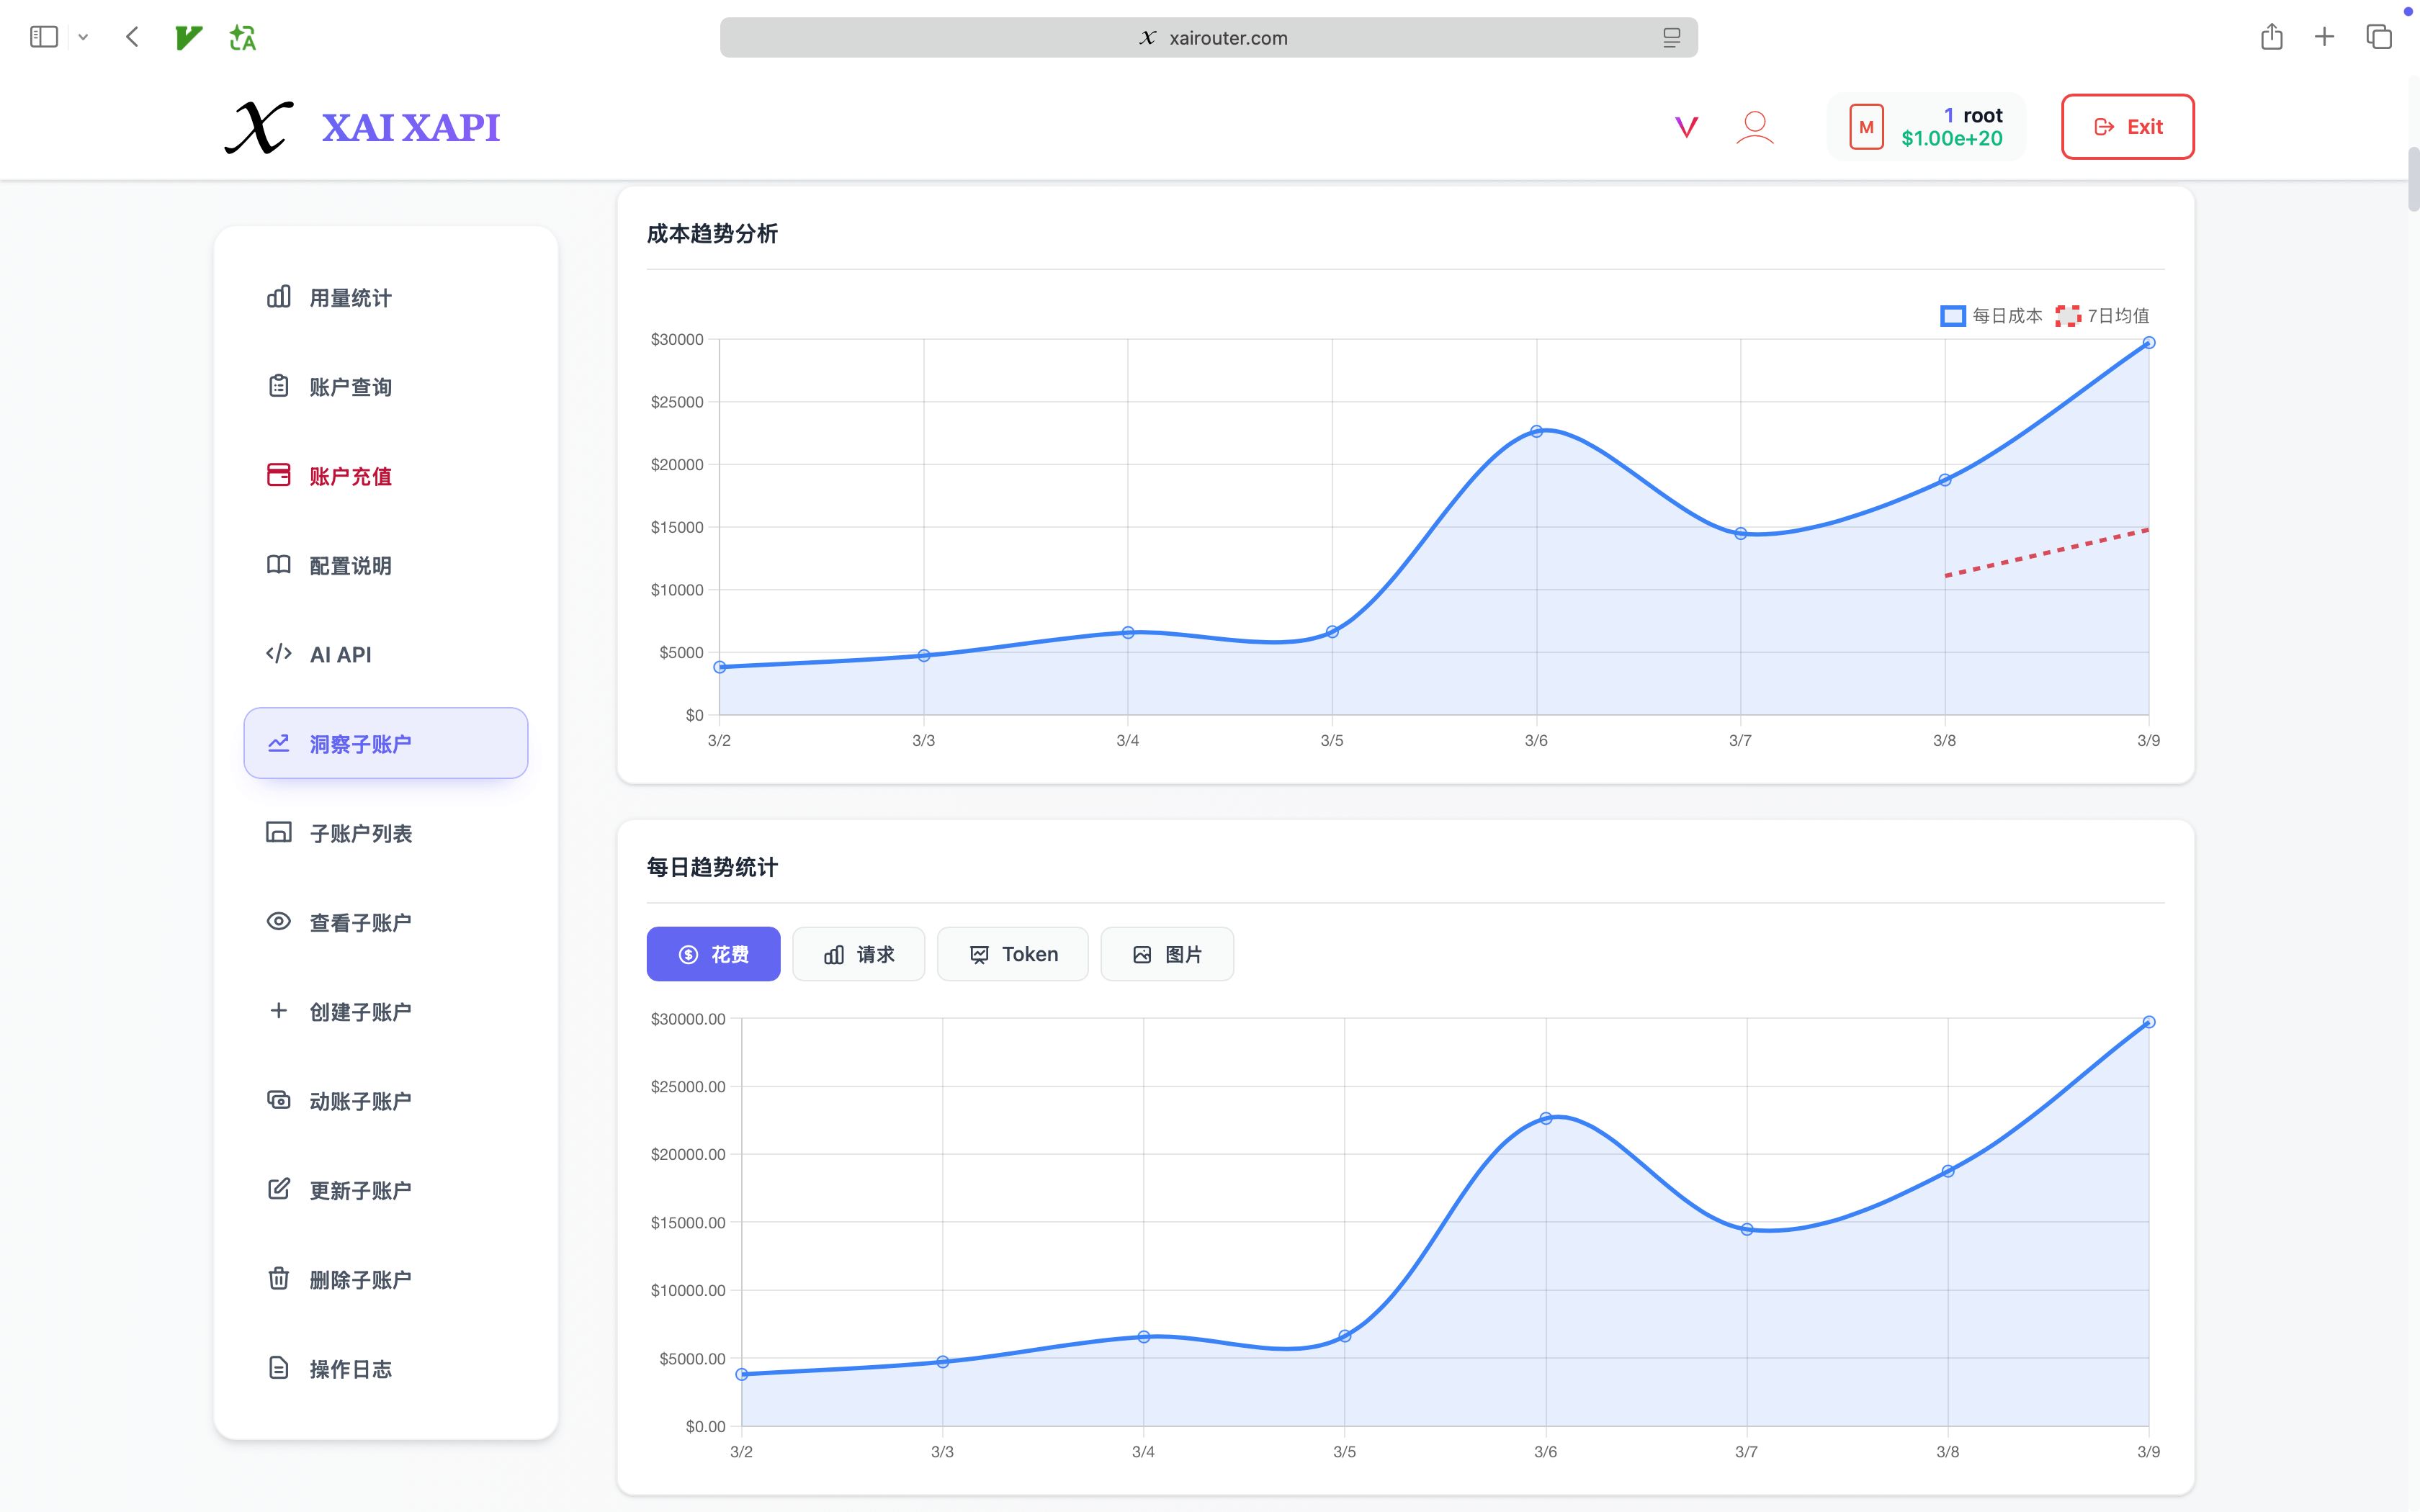Open root account balance panel
The height and width of the screenshot is (1512, 2420).
coord(1926,127)
